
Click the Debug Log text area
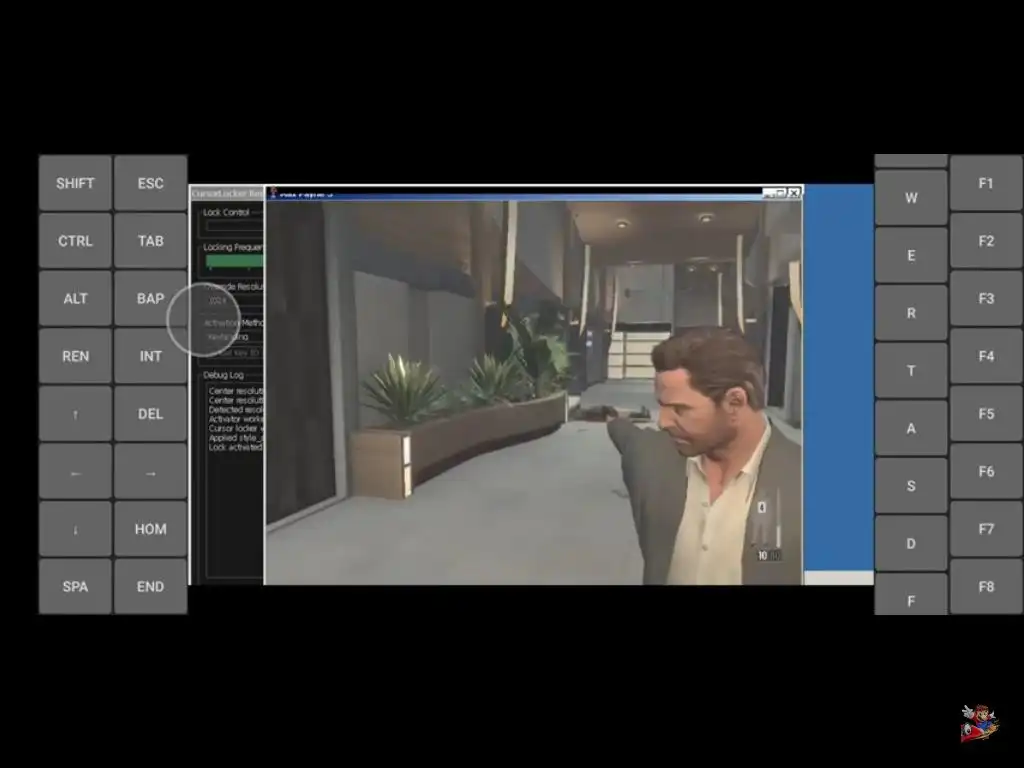(236, 480)
